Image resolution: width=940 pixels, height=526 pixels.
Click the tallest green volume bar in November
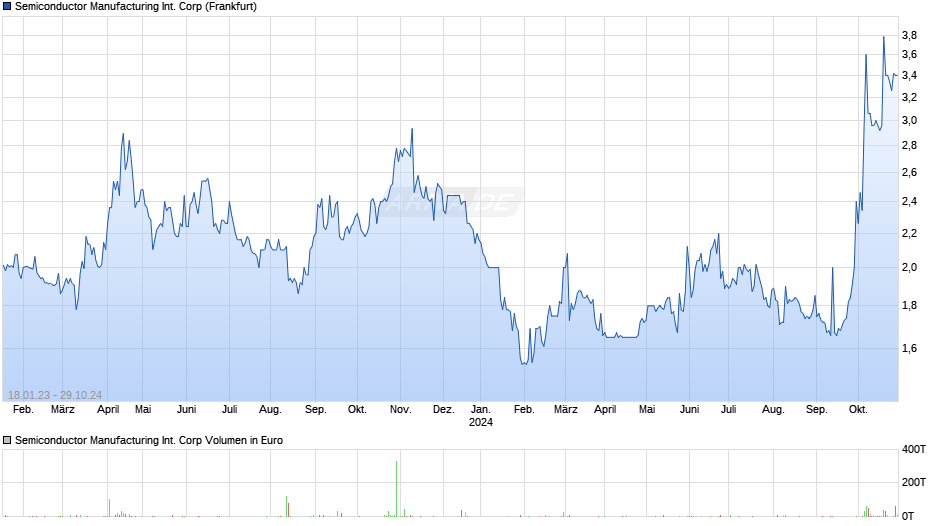point(396,488)
